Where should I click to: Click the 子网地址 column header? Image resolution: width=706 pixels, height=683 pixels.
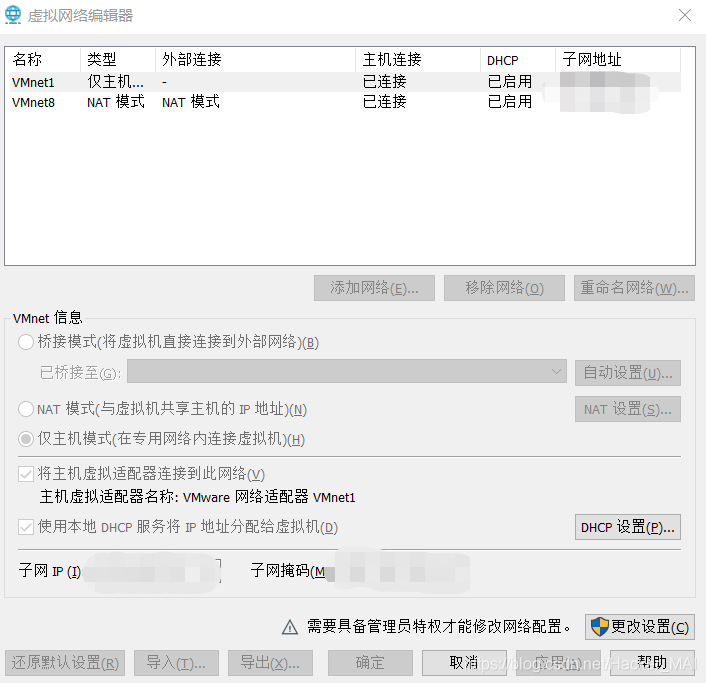point(618,59)
